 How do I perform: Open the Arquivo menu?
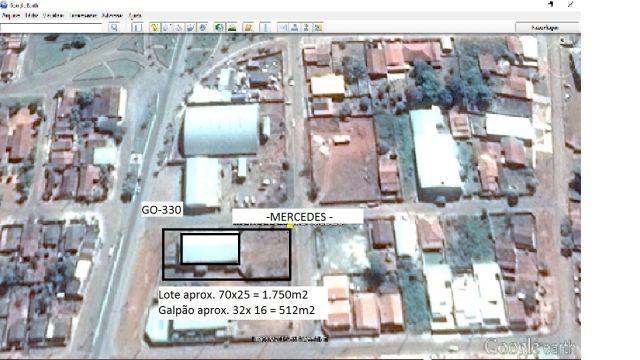pos(11,16)
